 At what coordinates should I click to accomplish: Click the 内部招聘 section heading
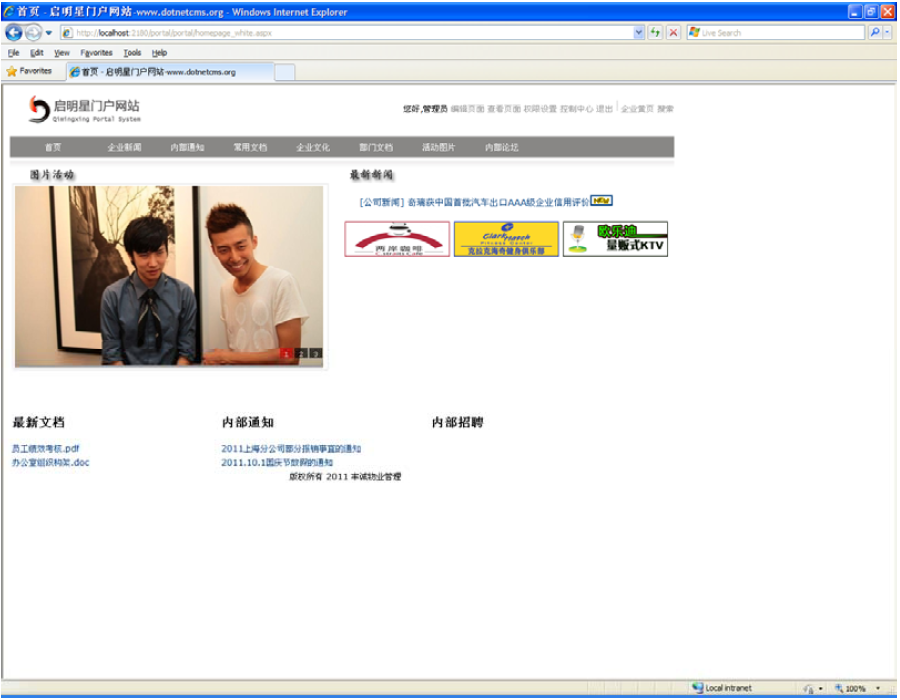[x=457, y=422]
